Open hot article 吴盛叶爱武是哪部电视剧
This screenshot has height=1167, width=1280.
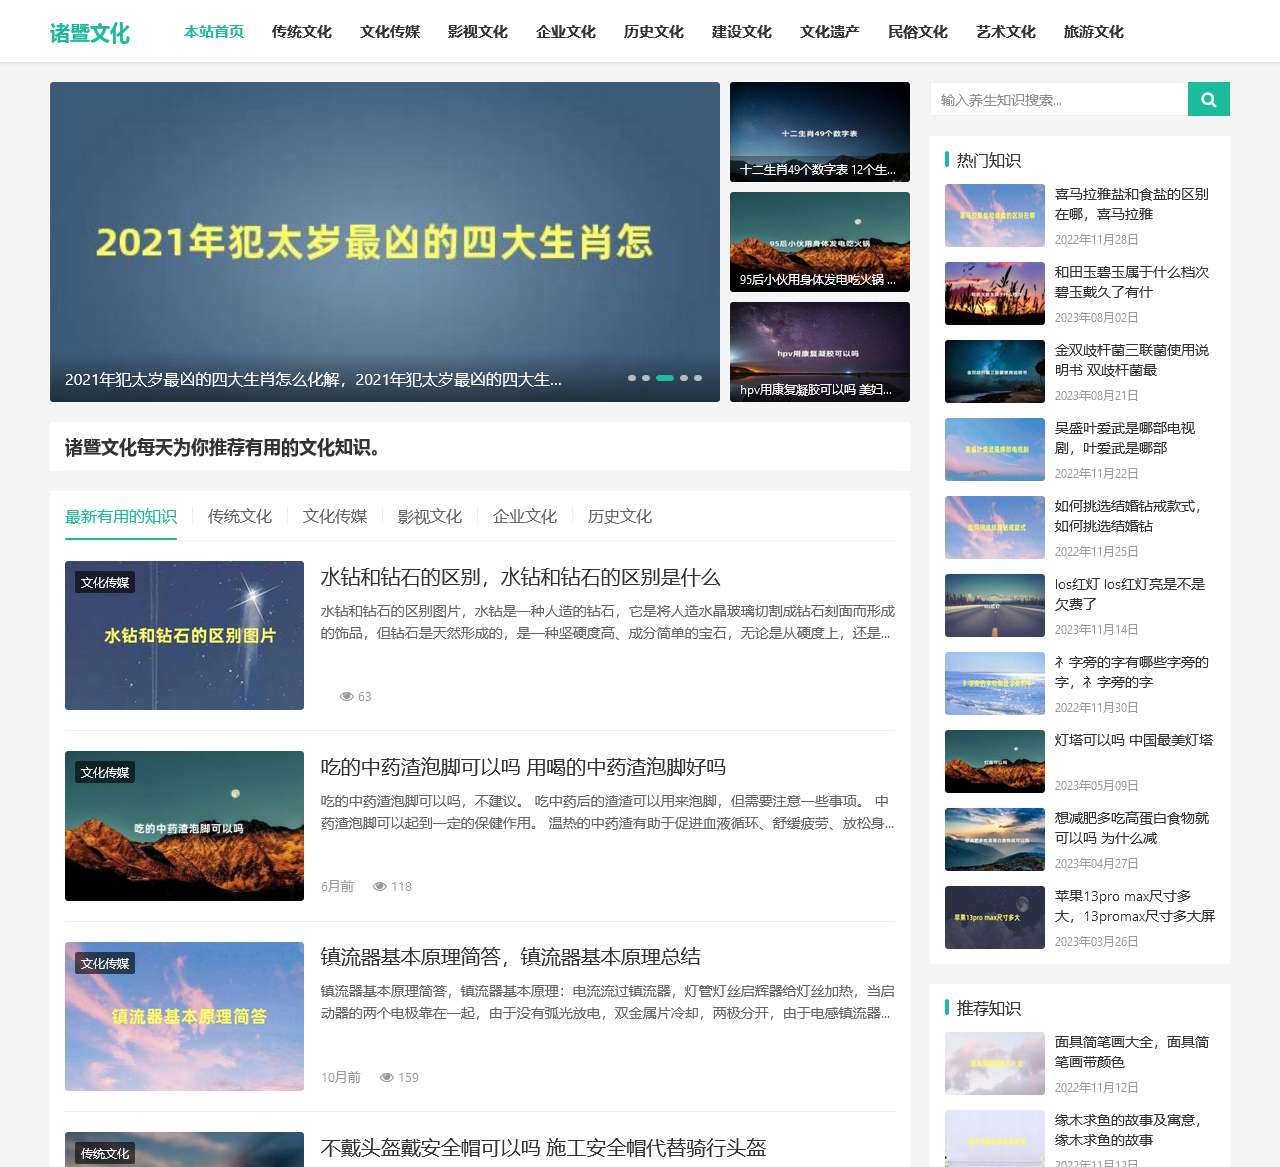[1125, 438]
